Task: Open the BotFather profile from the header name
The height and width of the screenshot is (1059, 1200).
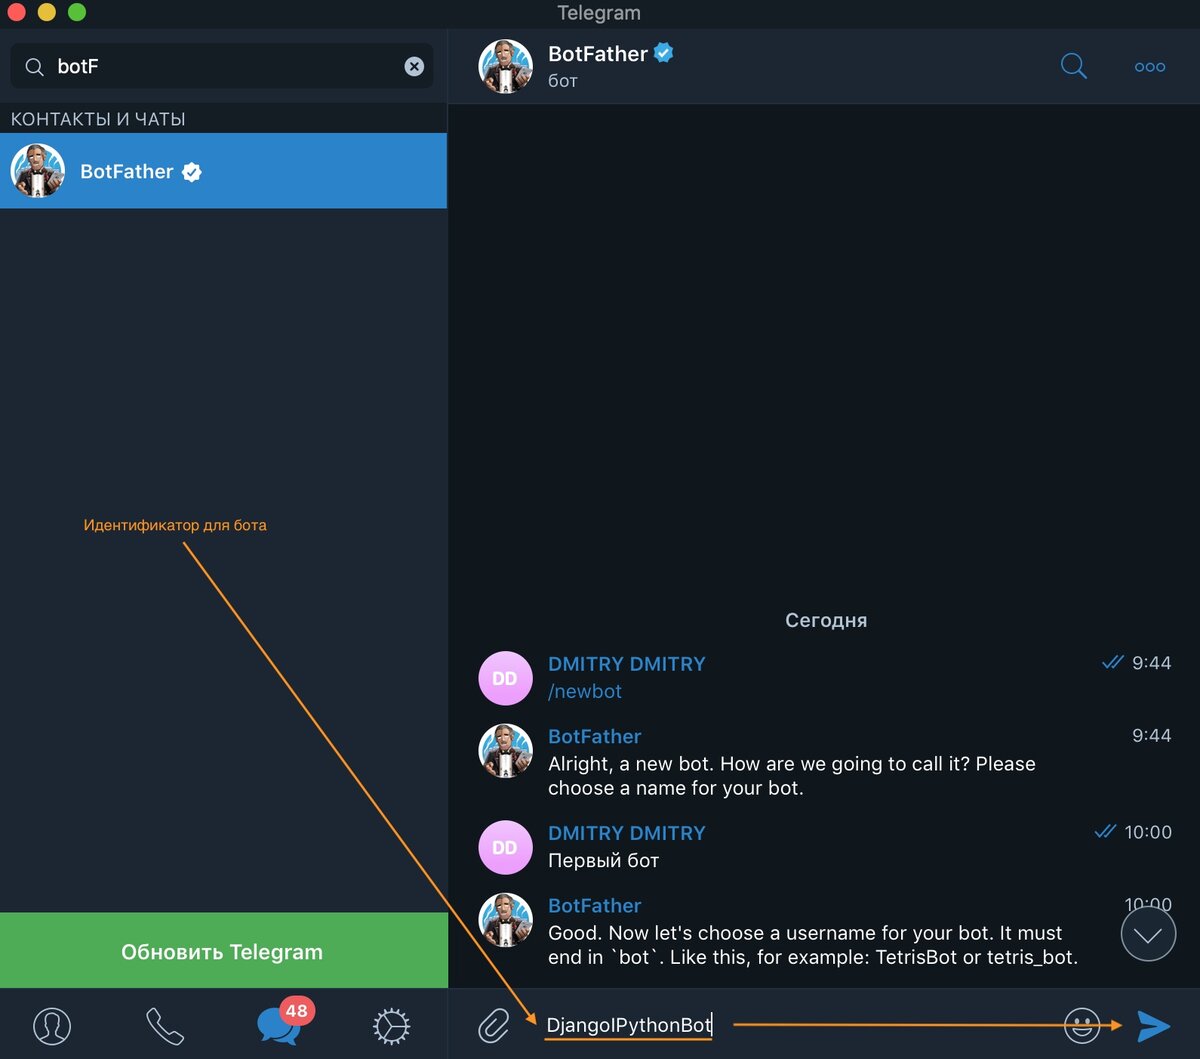Action: click(x=598, y=54)
